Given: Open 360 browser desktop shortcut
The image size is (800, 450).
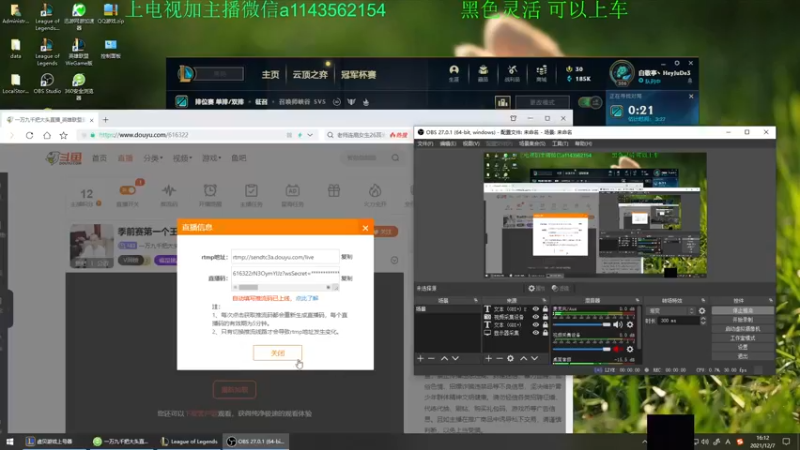Looking at the screenshot, I should [x=79, y=86].
